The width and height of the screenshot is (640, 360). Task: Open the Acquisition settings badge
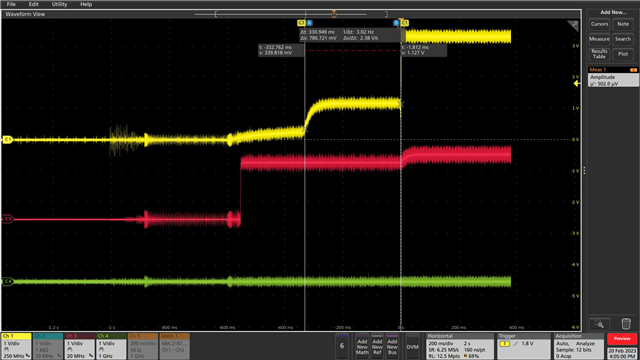click(579, 346)
